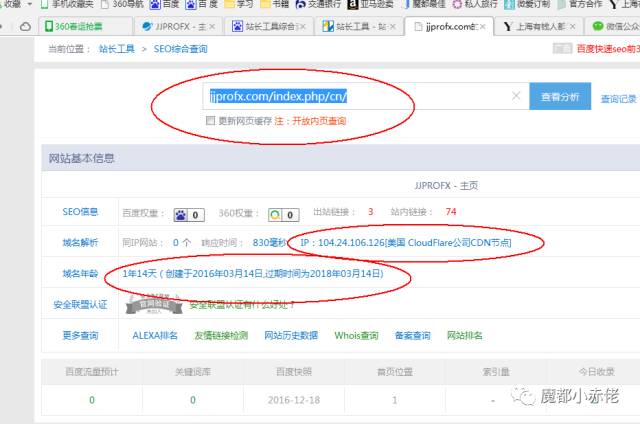Image resolution: width=640 pixels, height=424 pixels.
Task: Click the 360 weight badge icon
Action: (x=284, y=215)
